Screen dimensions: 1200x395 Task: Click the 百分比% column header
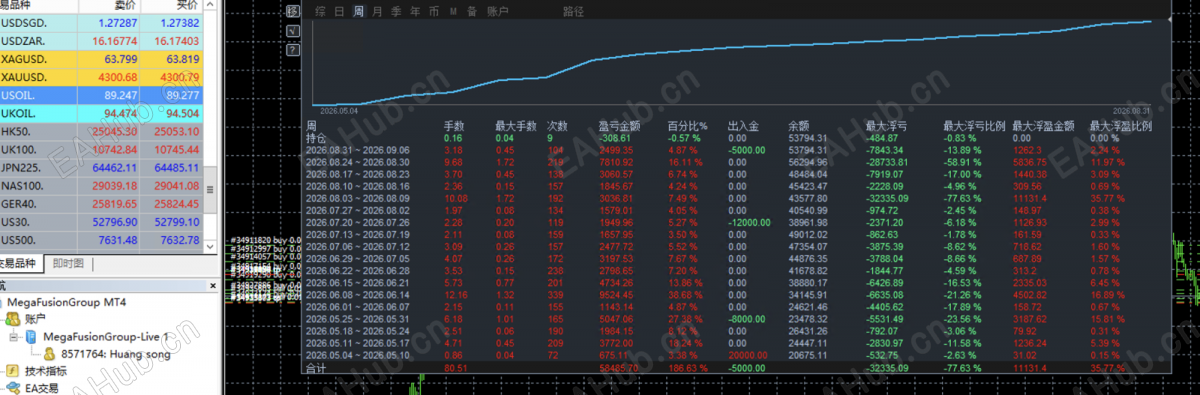(x=688, y=126)
